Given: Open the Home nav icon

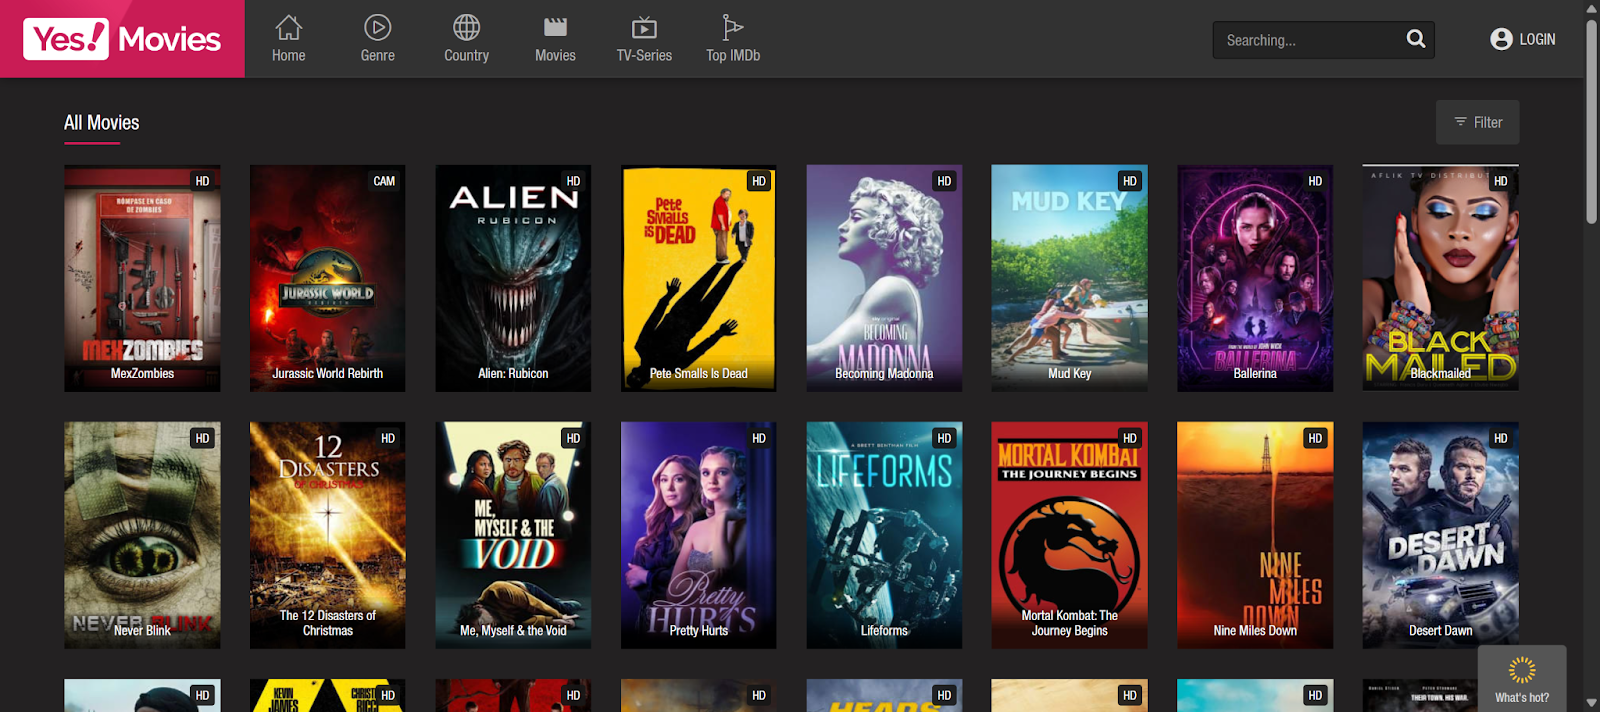Looking at the screenshot, I should coord(288,27).
